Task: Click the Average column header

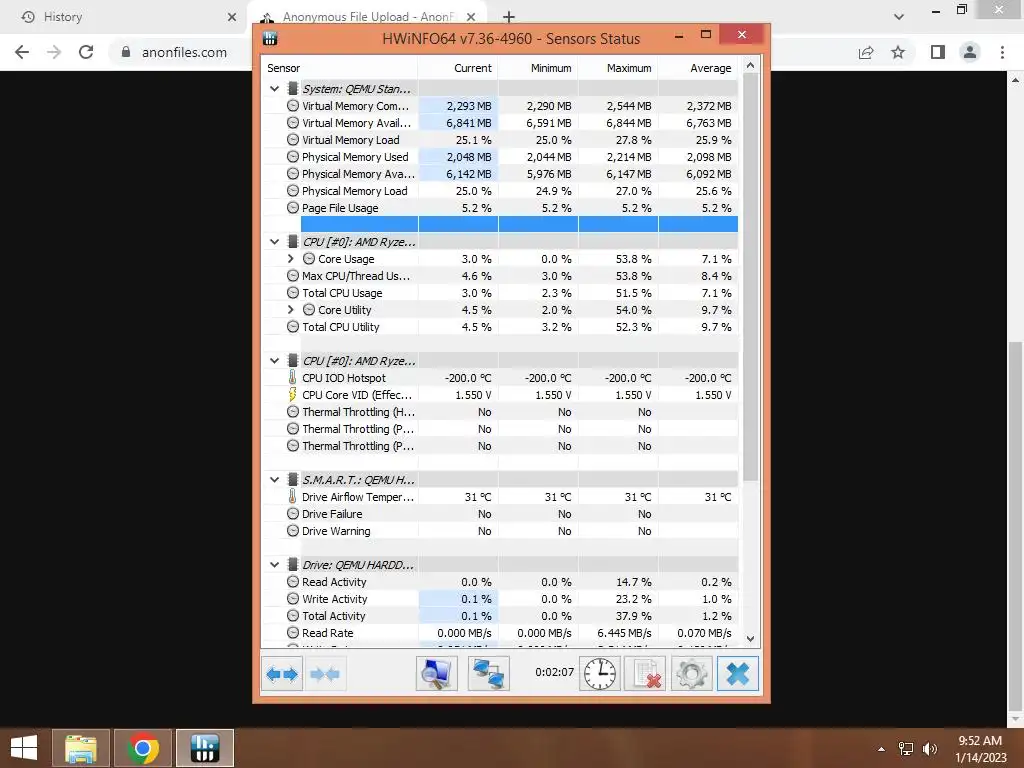Action: tap(698, 68)
